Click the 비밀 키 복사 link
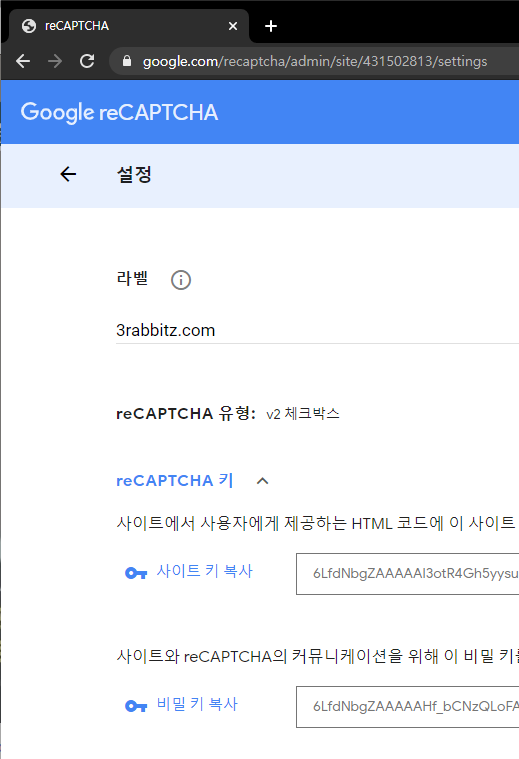 click(197, 704)
